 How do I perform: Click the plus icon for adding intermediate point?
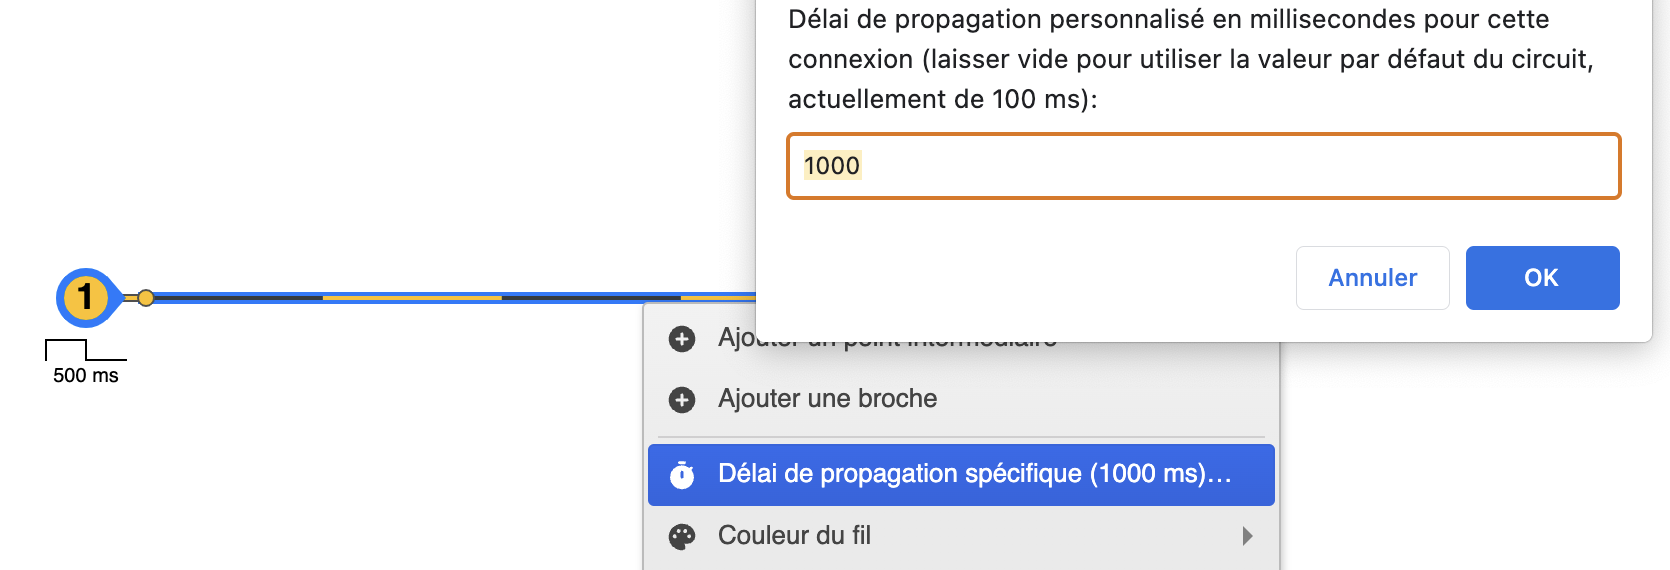[682, 339]
